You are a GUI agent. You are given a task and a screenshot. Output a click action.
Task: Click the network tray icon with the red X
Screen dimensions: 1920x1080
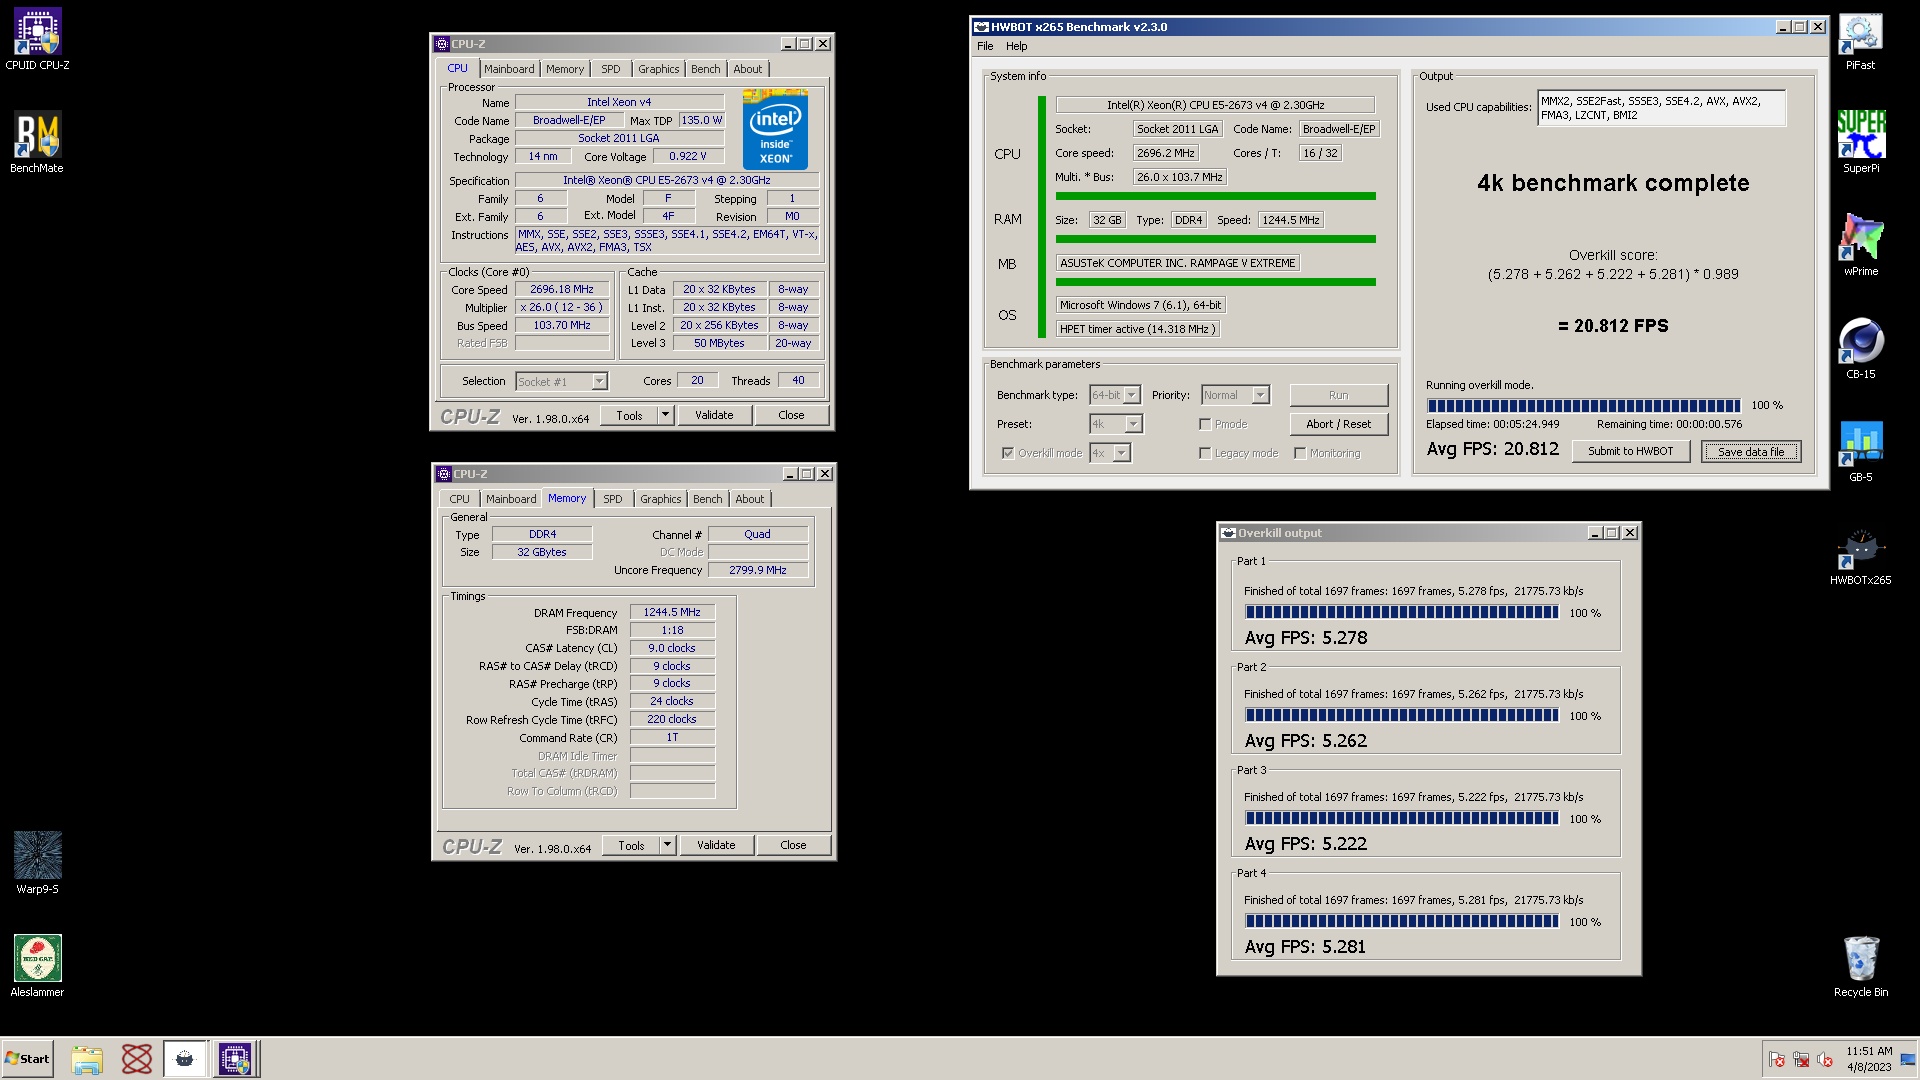1801,1059
